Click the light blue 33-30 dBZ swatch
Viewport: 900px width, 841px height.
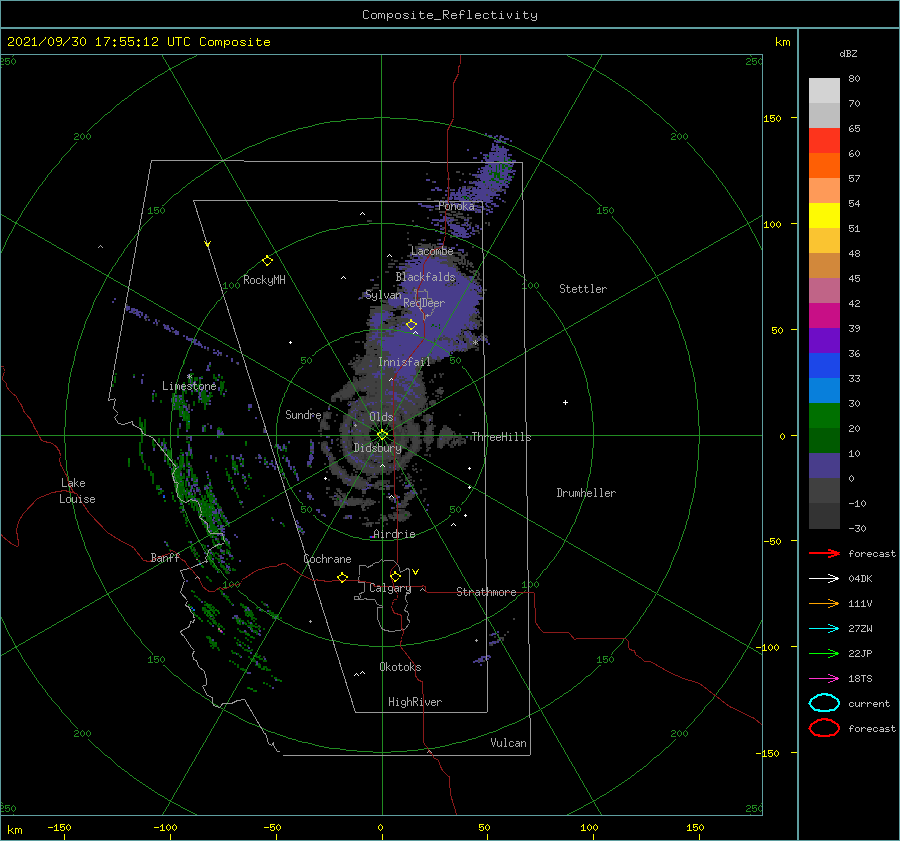pos(824,391)
